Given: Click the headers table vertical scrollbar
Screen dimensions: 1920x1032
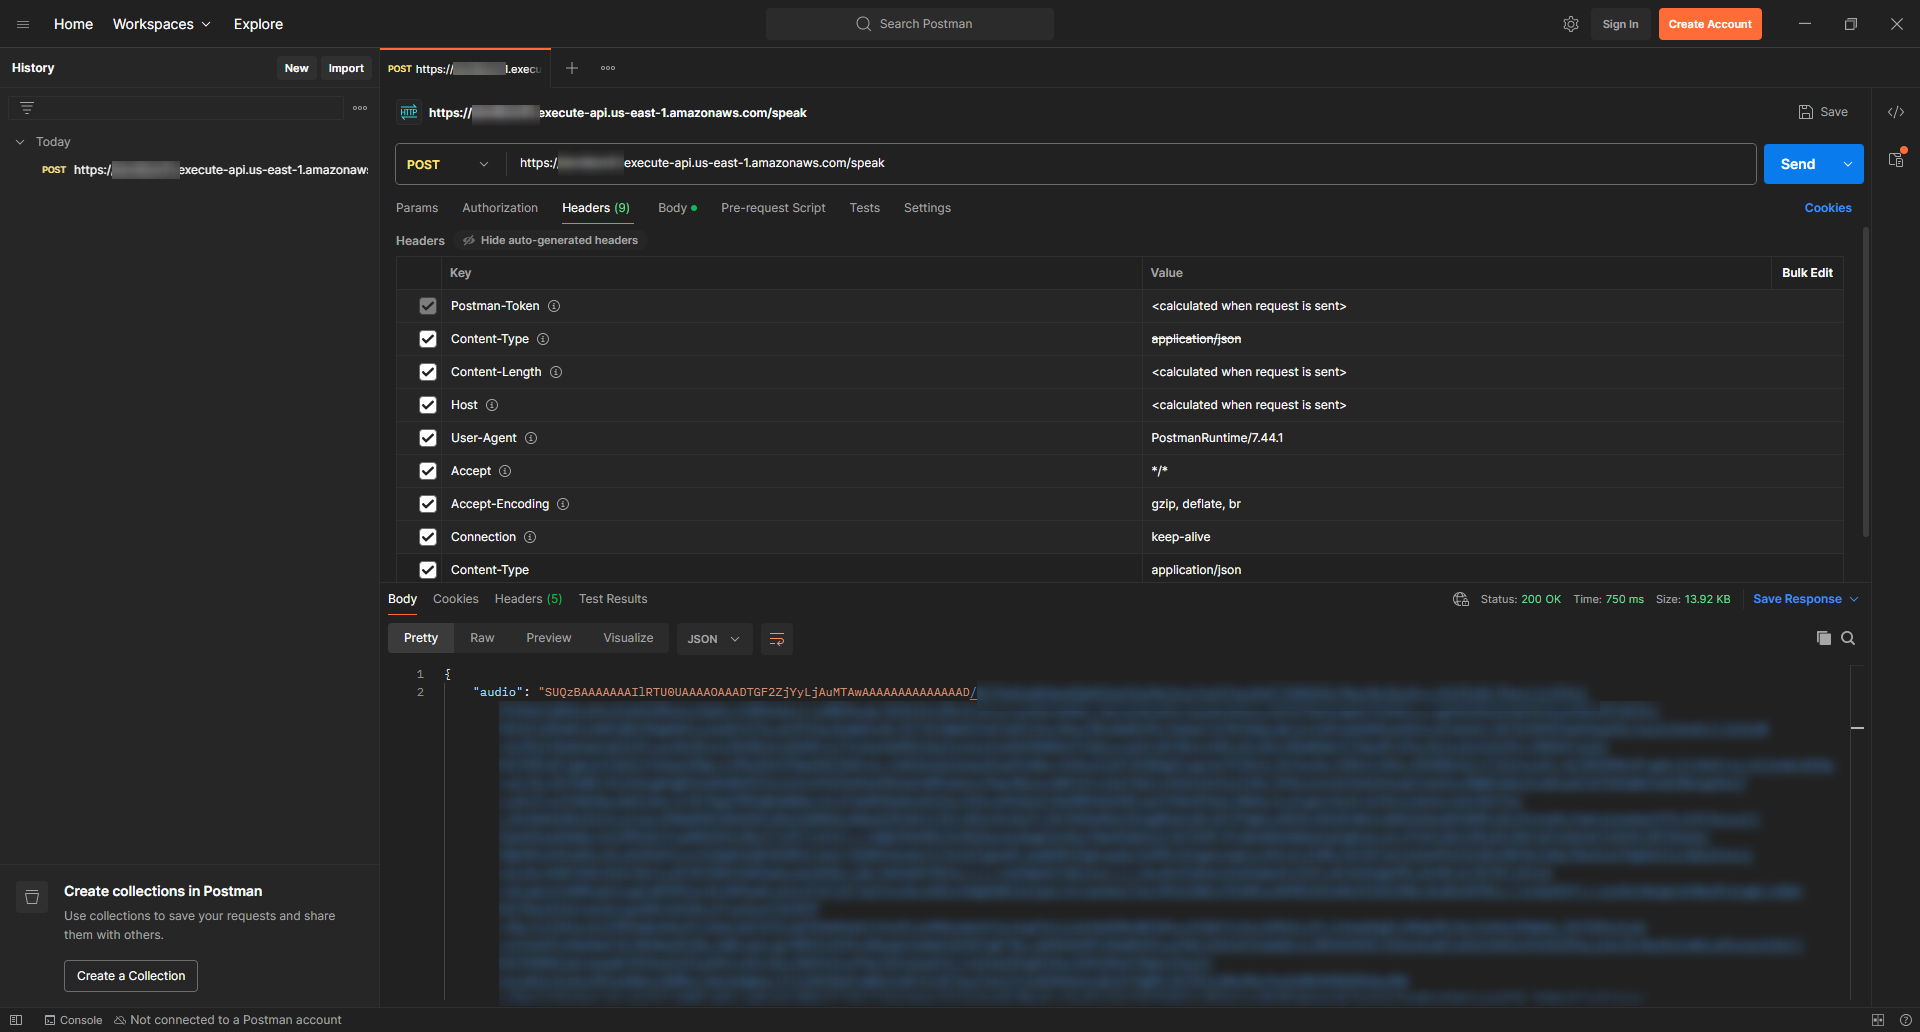Looking at the screenshot, I should pyautogui.click(x=1865, y=380).
